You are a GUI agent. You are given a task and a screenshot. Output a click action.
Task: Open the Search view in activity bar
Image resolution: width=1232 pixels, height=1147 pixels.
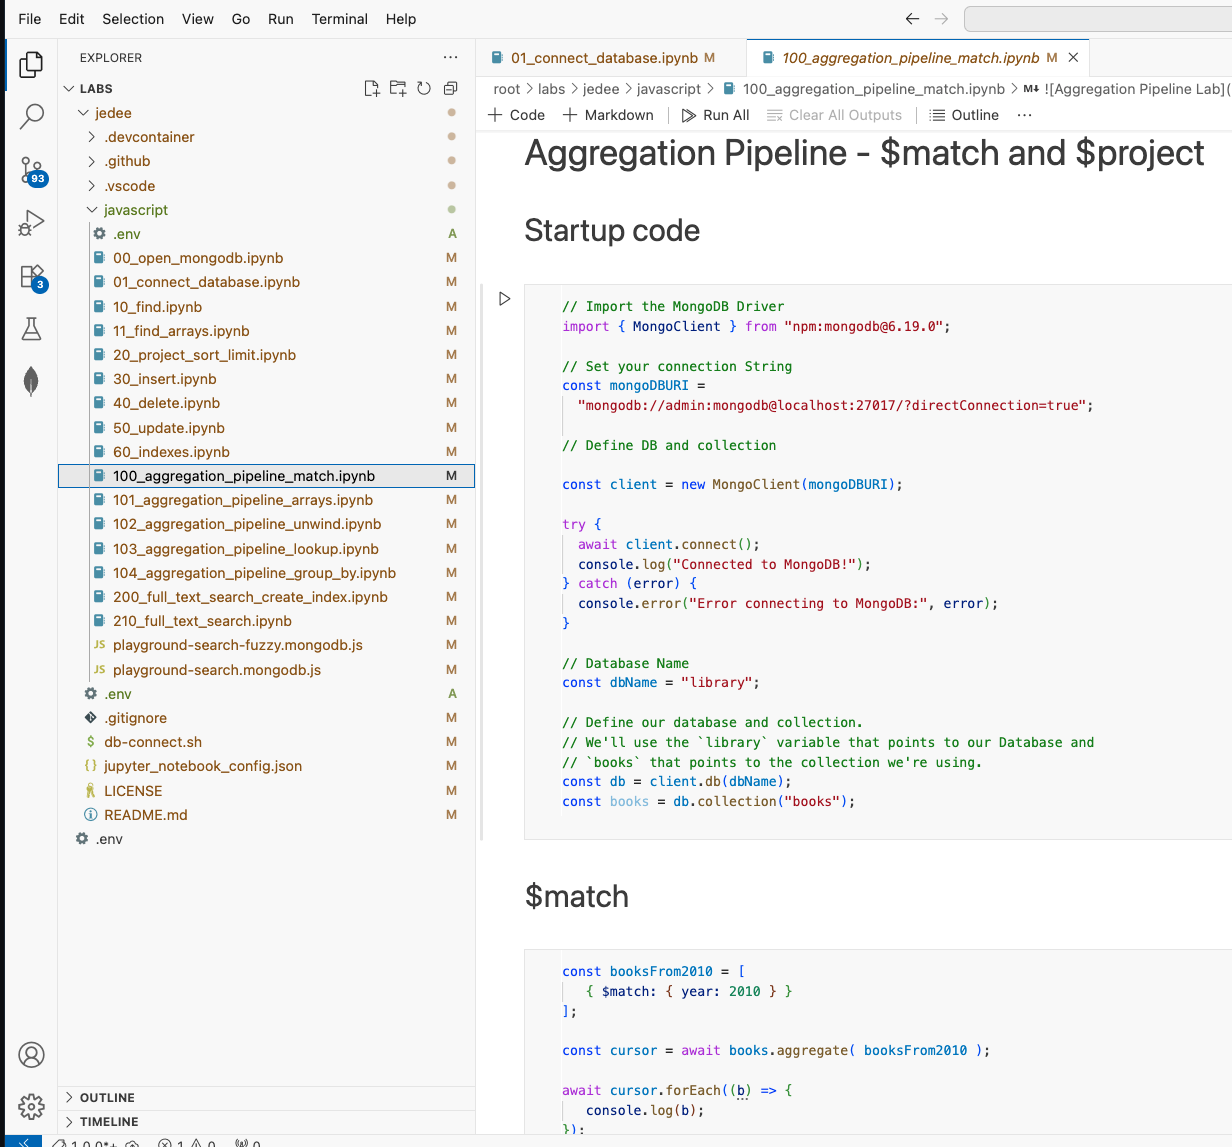pyautogui.click(x=31, y=117)
